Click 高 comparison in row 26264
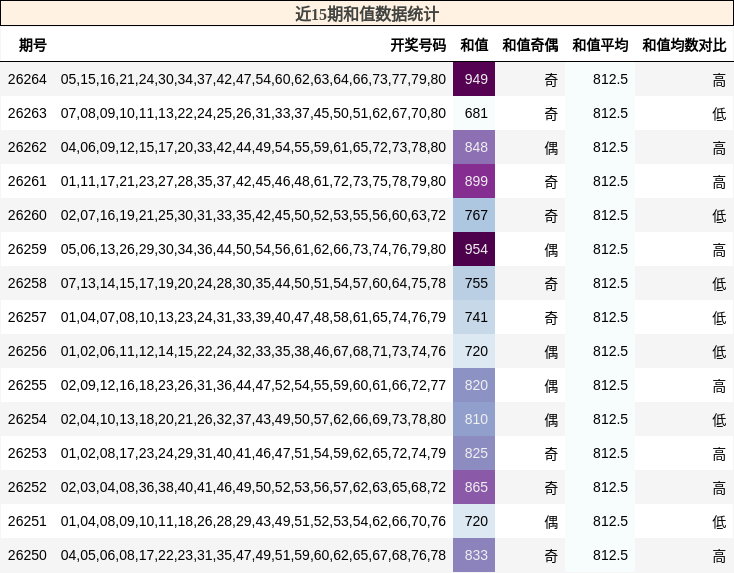This screenshot has height=573, width=734. pos(719,80)
